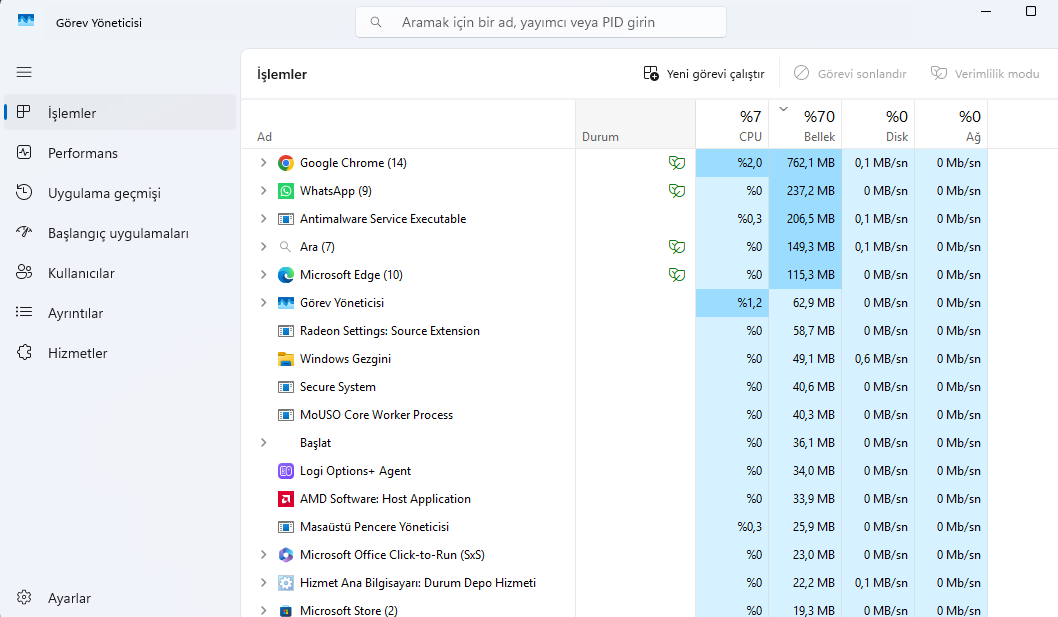This screenshot has width=1058, height=617.
Task: Open the hamburger navigation menu
Action: click(24, 72)
